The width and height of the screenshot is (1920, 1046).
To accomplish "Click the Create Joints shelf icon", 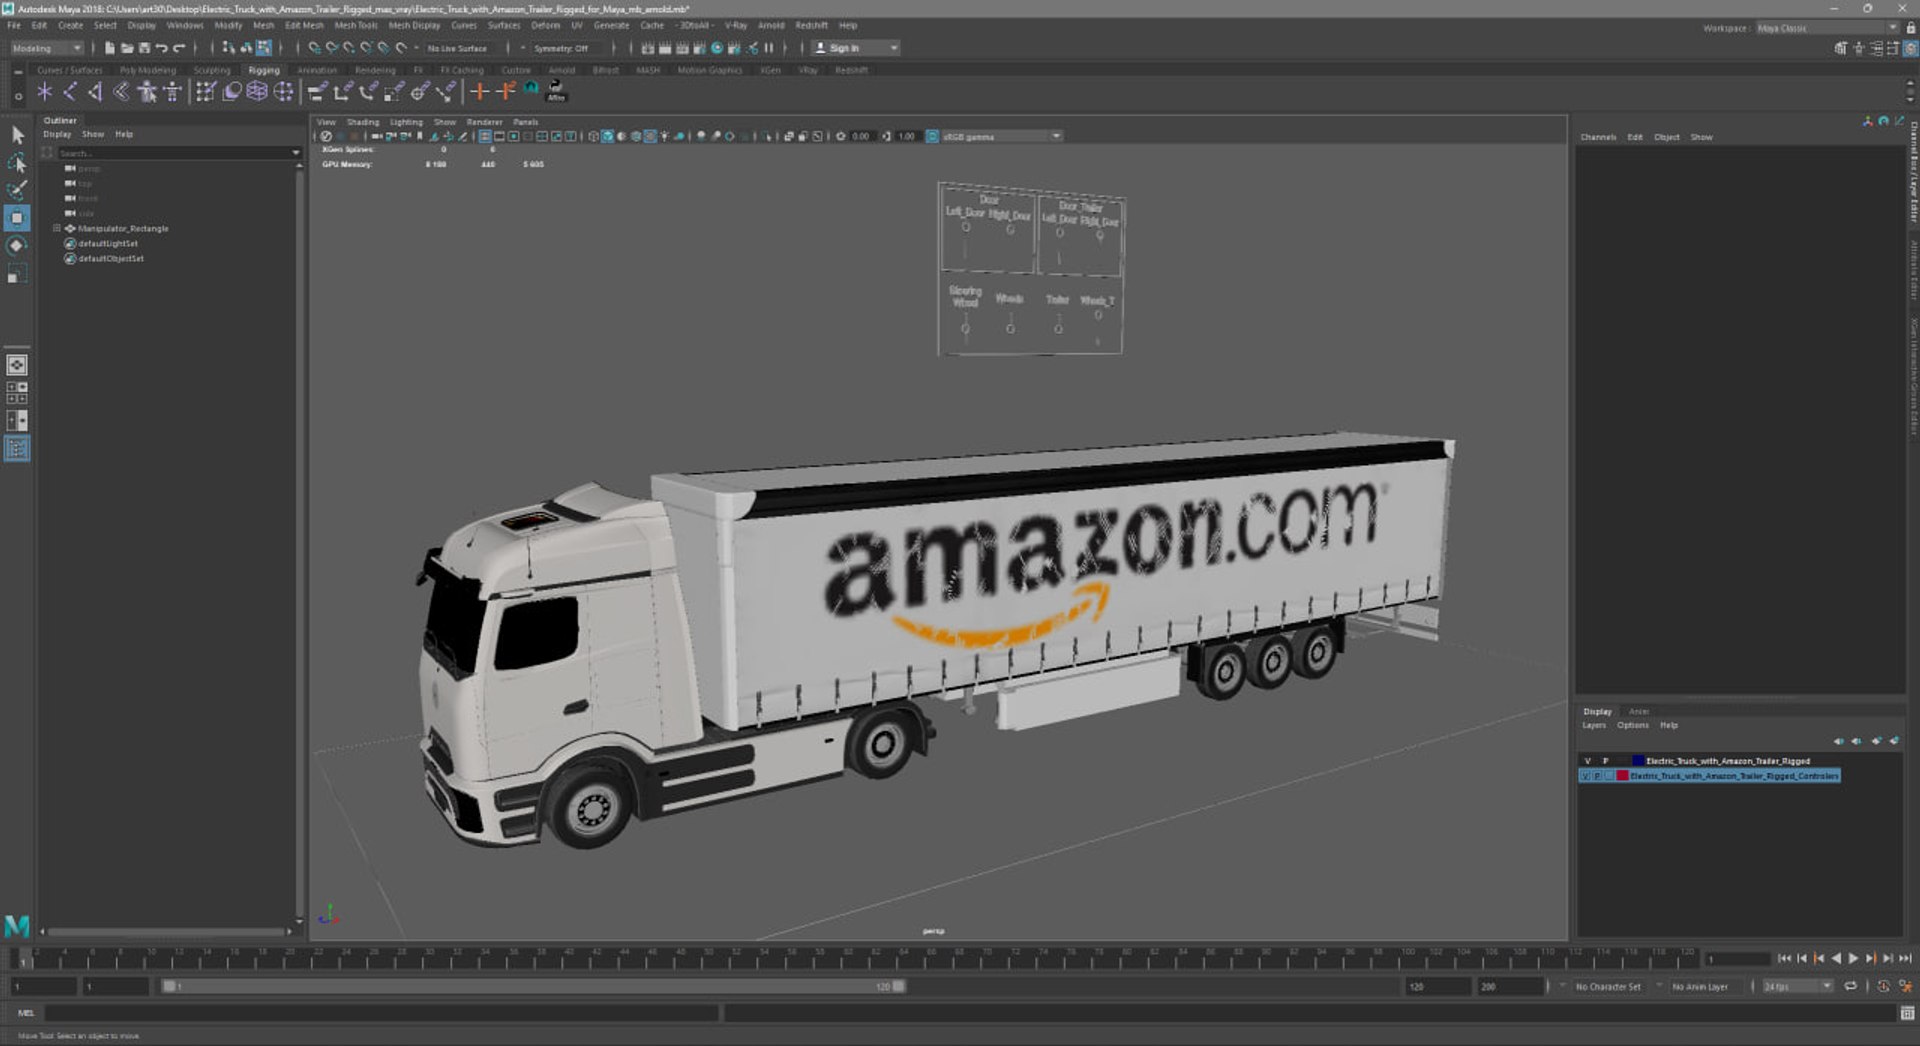I will [x=70, y=92].
